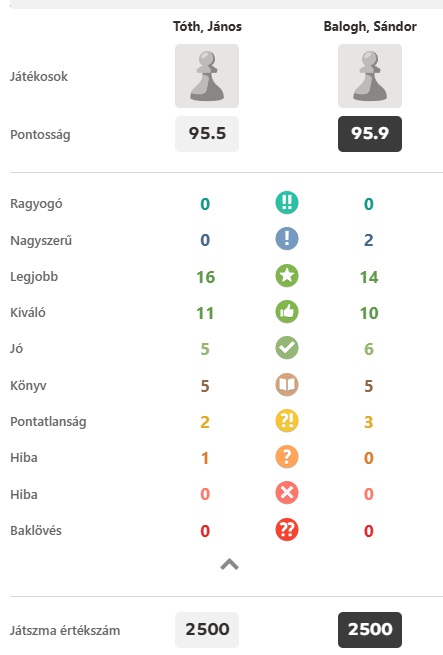The height and width of the screenshot is (655, 443).
Task: Click the name Balogh, Sándor
Action: [370, 26]
